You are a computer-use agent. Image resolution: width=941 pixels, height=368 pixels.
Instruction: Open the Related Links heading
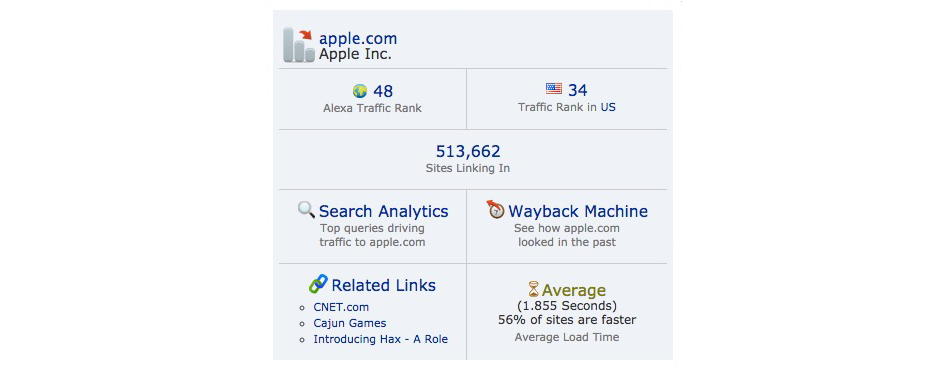coord(383,285)
